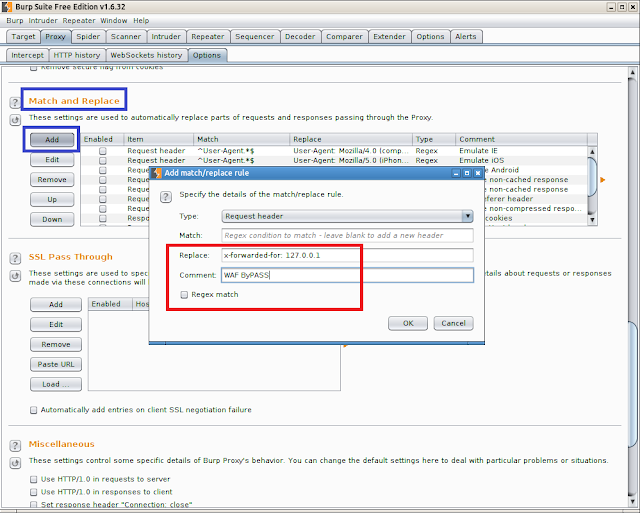Enable Use HTTP/1.0 in responses to client
This screenshot has width=640, height=513.
point(33,492)
